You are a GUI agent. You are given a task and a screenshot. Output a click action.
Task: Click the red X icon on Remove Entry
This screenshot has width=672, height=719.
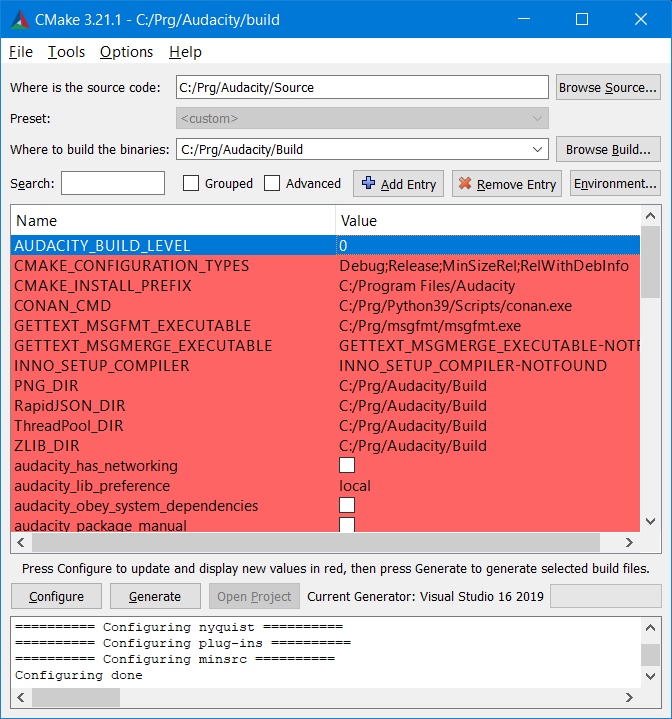(465, 183)
